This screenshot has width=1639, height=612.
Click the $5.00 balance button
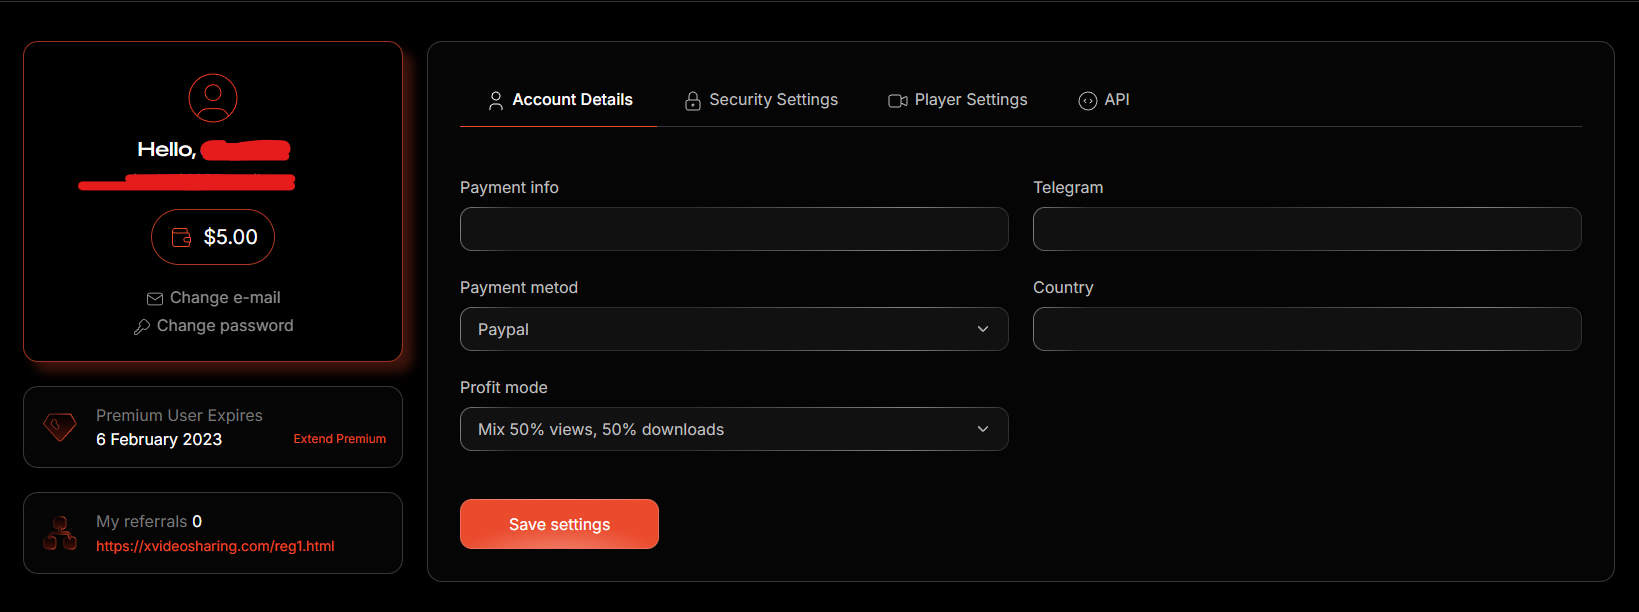[213, 237]
